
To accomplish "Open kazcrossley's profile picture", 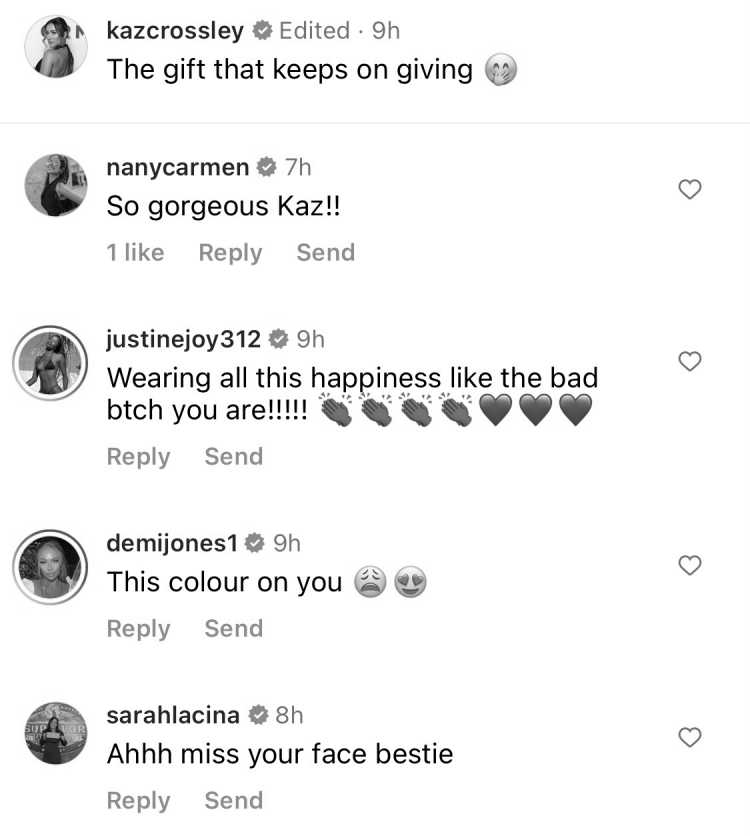I will pos(56,47).
